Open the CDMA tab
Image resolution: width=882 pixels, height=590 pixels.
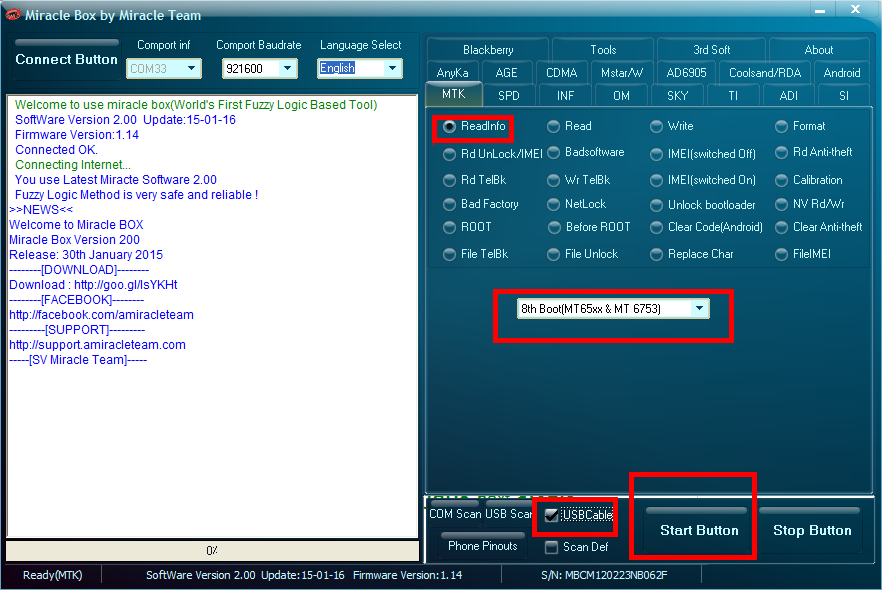coord(561,73)
